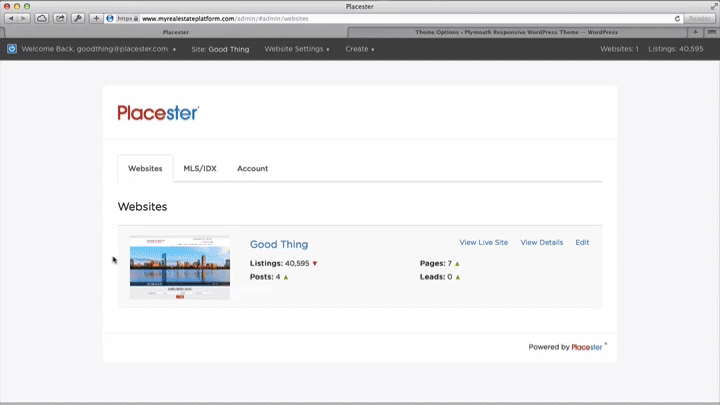Click View Details link
This screenshot has width=720, height=405.
pos(541,242)
